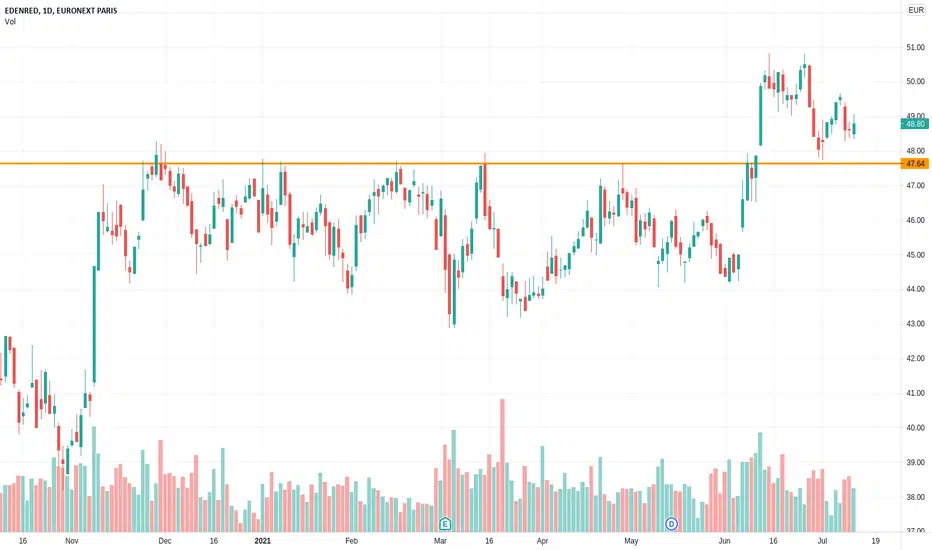Click the Jul label on time axis

pyautogui.click(x=822, y=540)
